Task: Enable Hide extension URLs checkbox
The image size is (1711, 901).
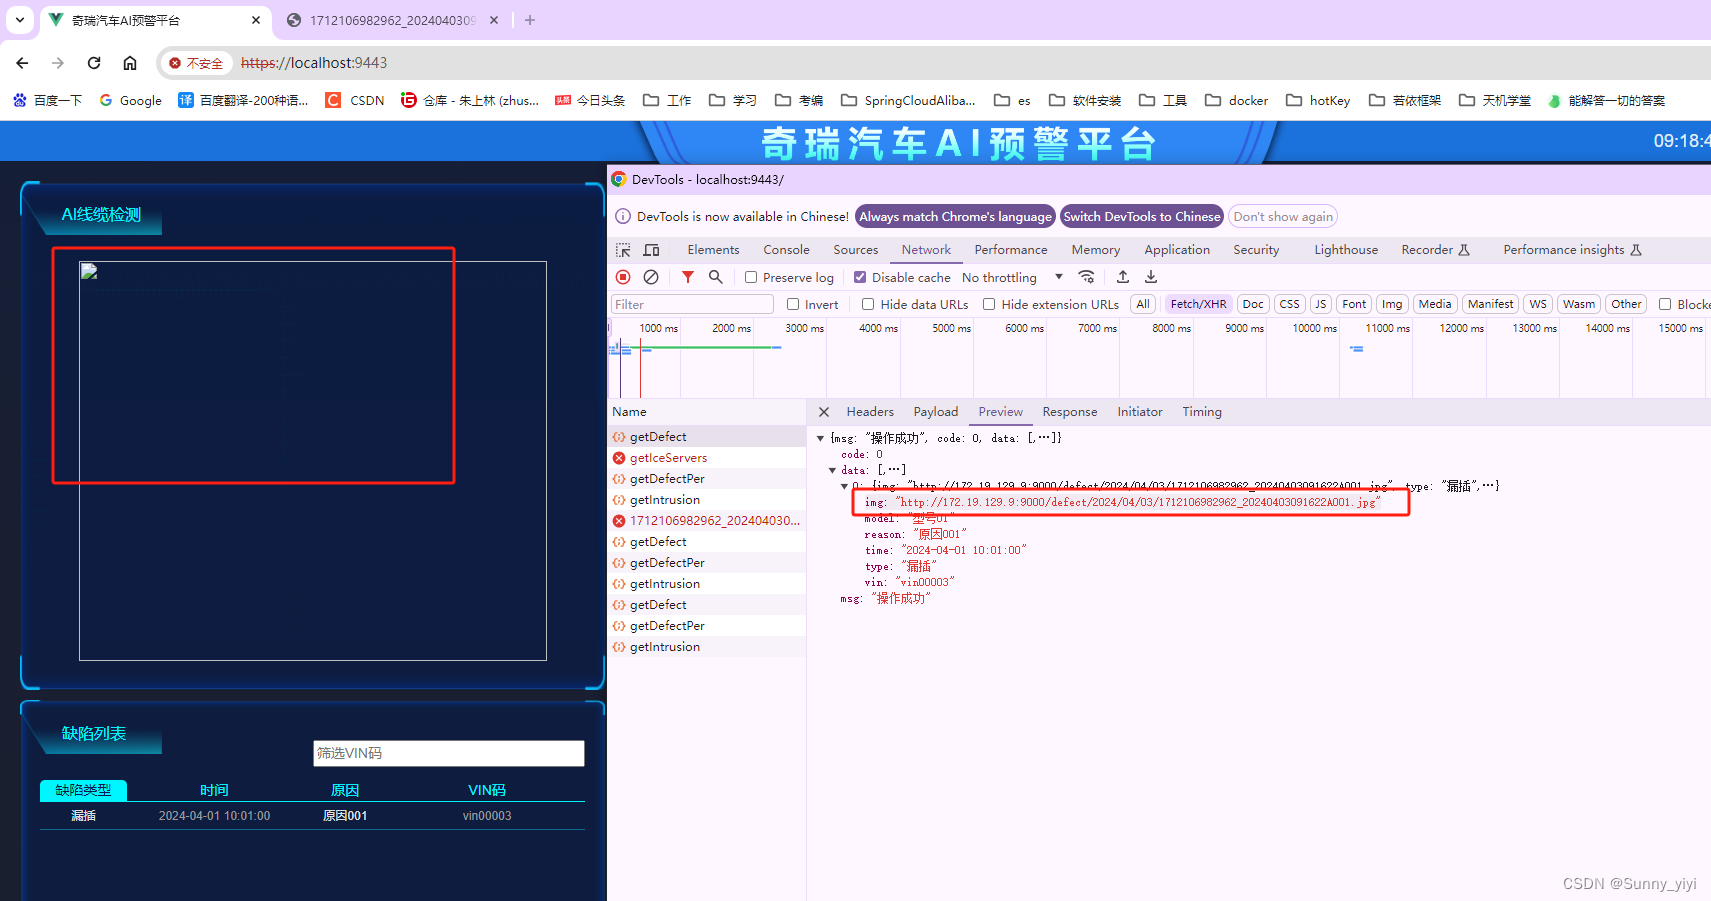Action: point(989,304)
